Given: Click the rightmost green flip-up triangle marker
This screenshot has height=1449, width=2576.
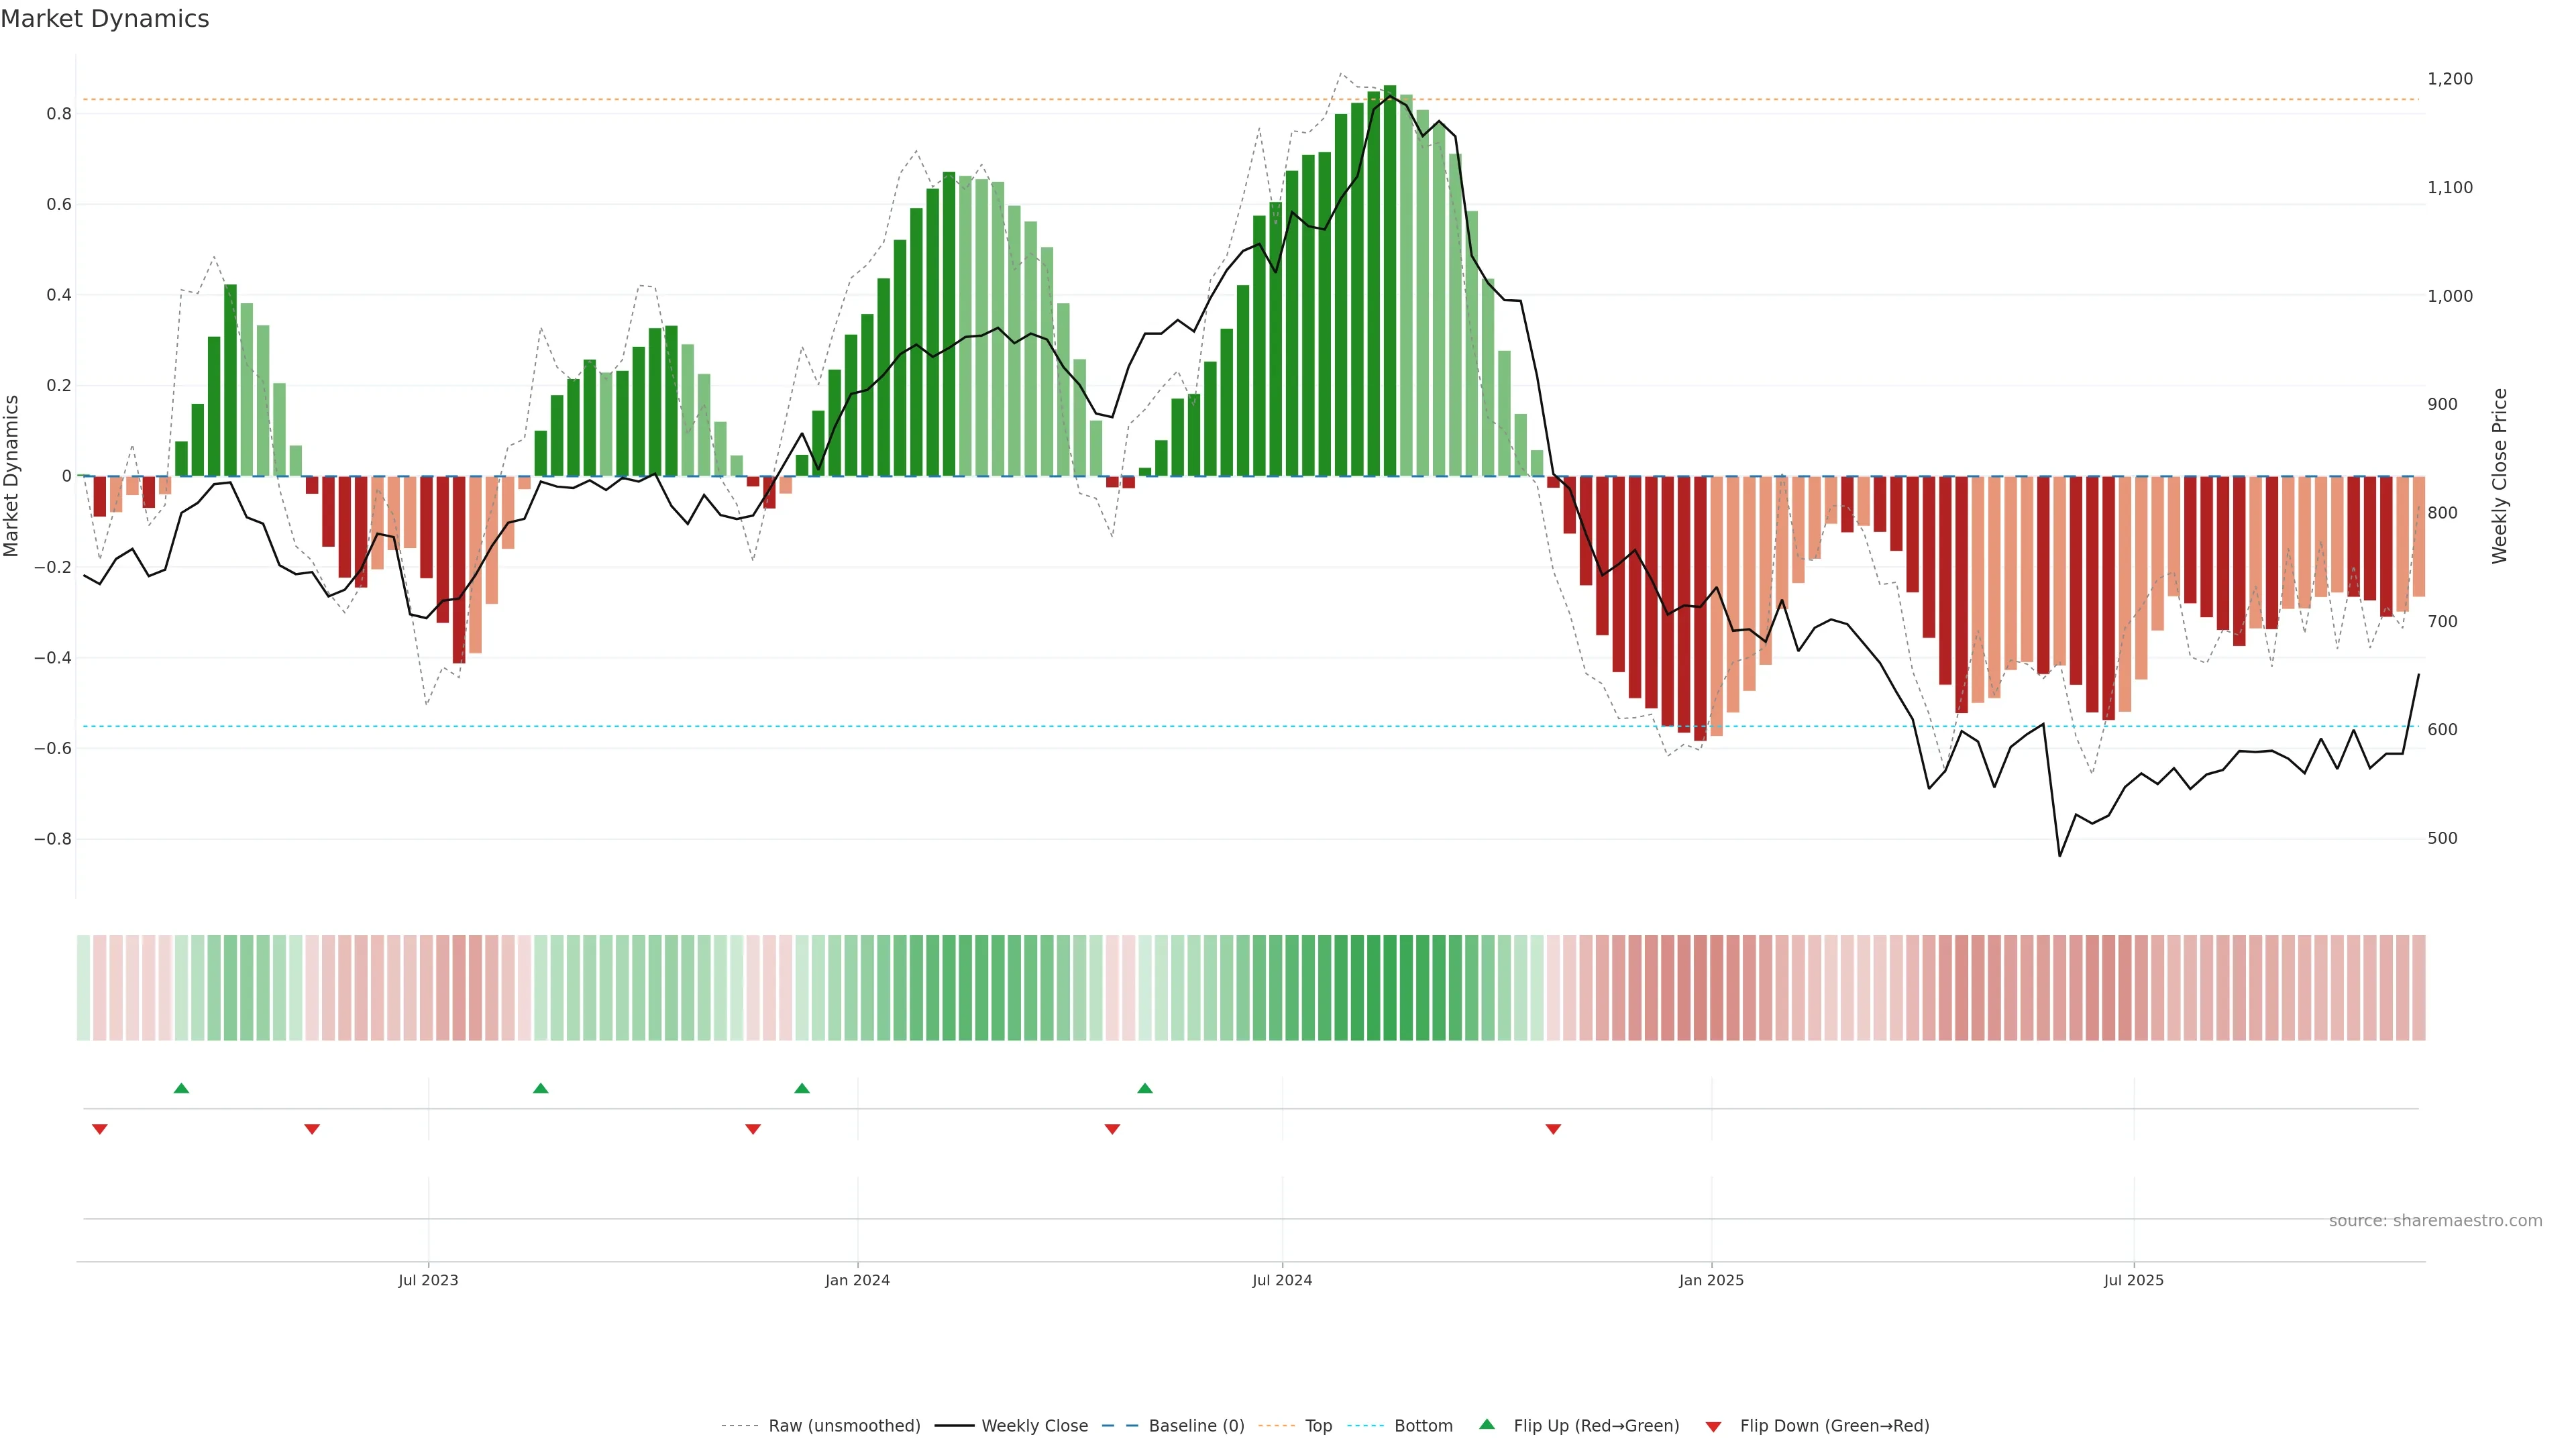Looking at the screenshot, I should [1145, 1088].
